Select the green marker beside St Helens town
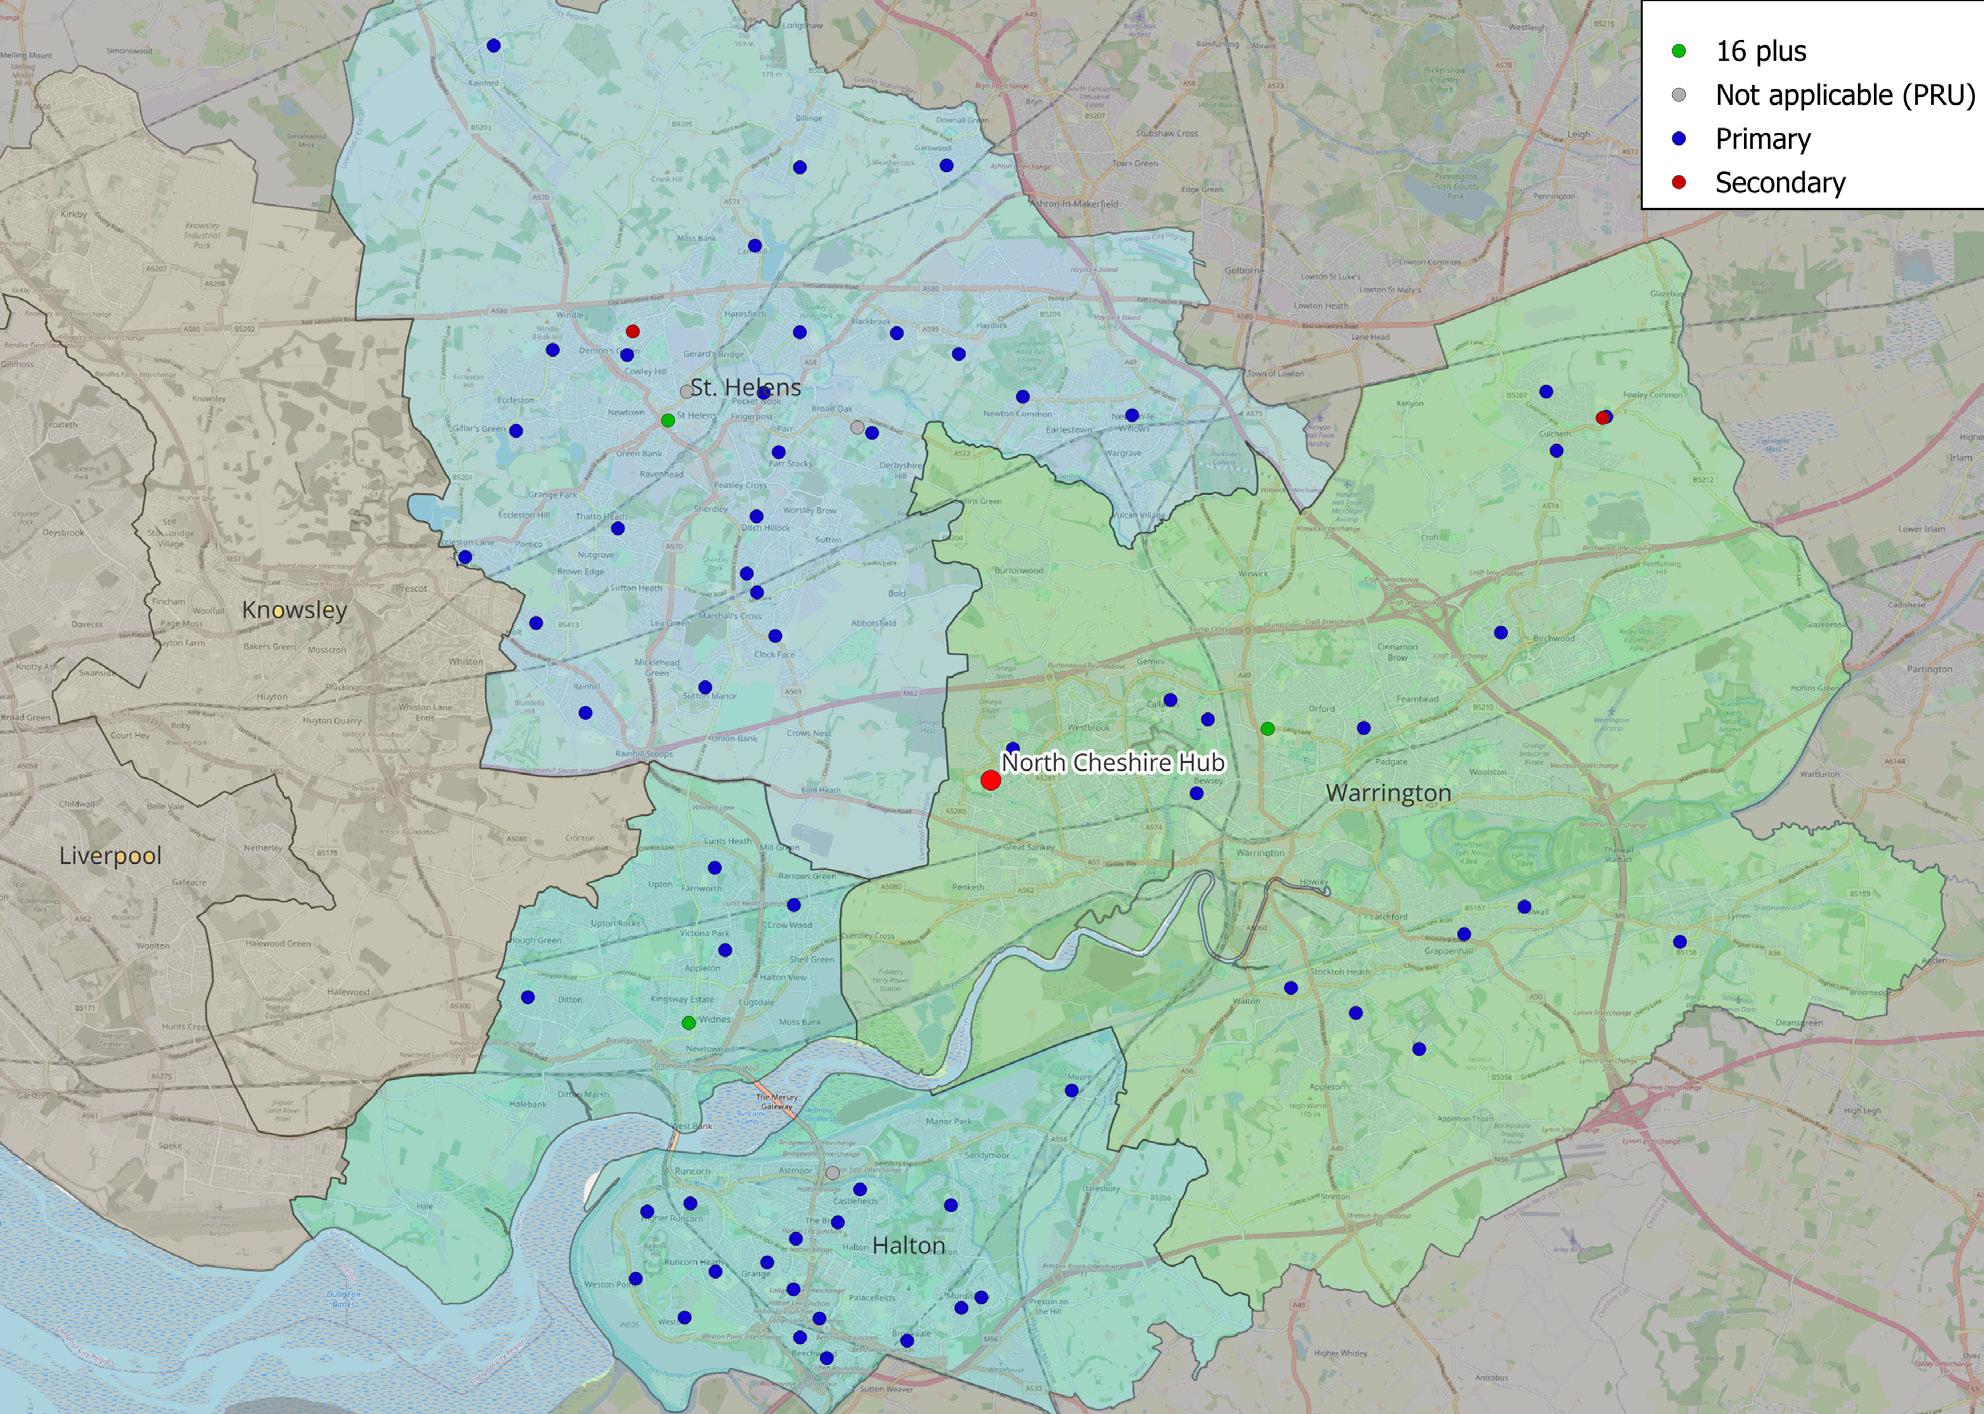 click(x=668, y=420)
